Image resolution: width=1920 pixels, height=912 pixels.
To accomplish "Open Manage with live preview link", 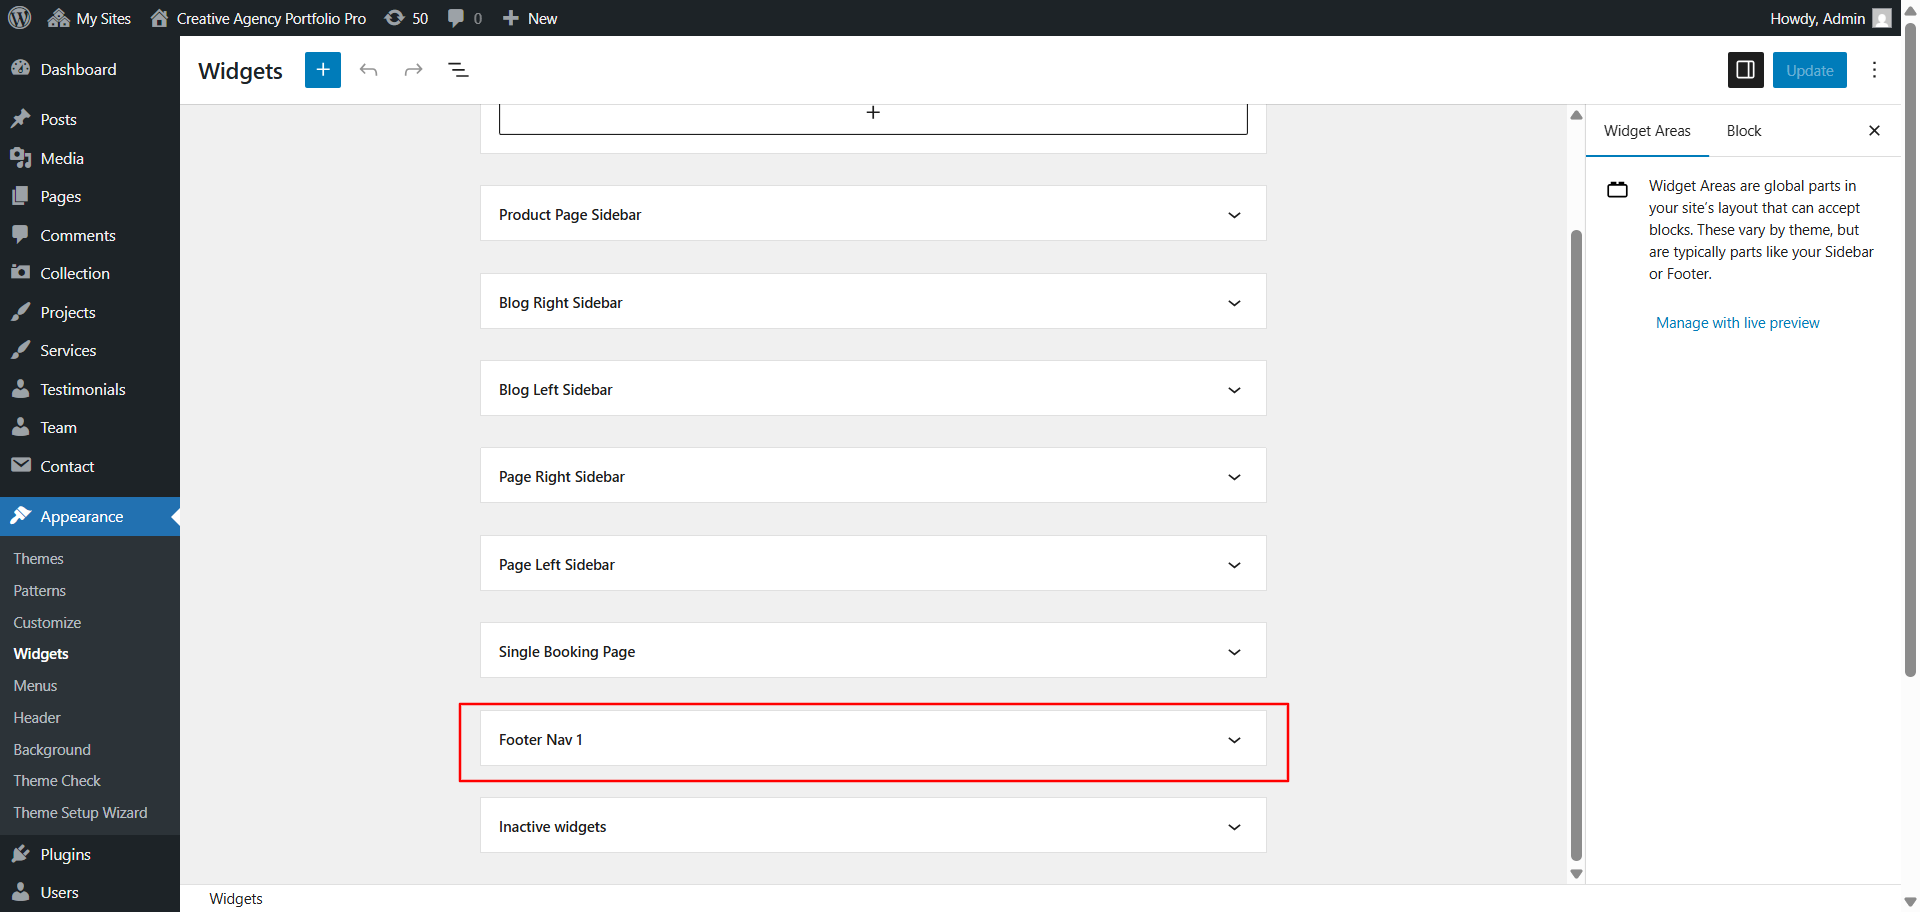I will (x=1737, y=323).
